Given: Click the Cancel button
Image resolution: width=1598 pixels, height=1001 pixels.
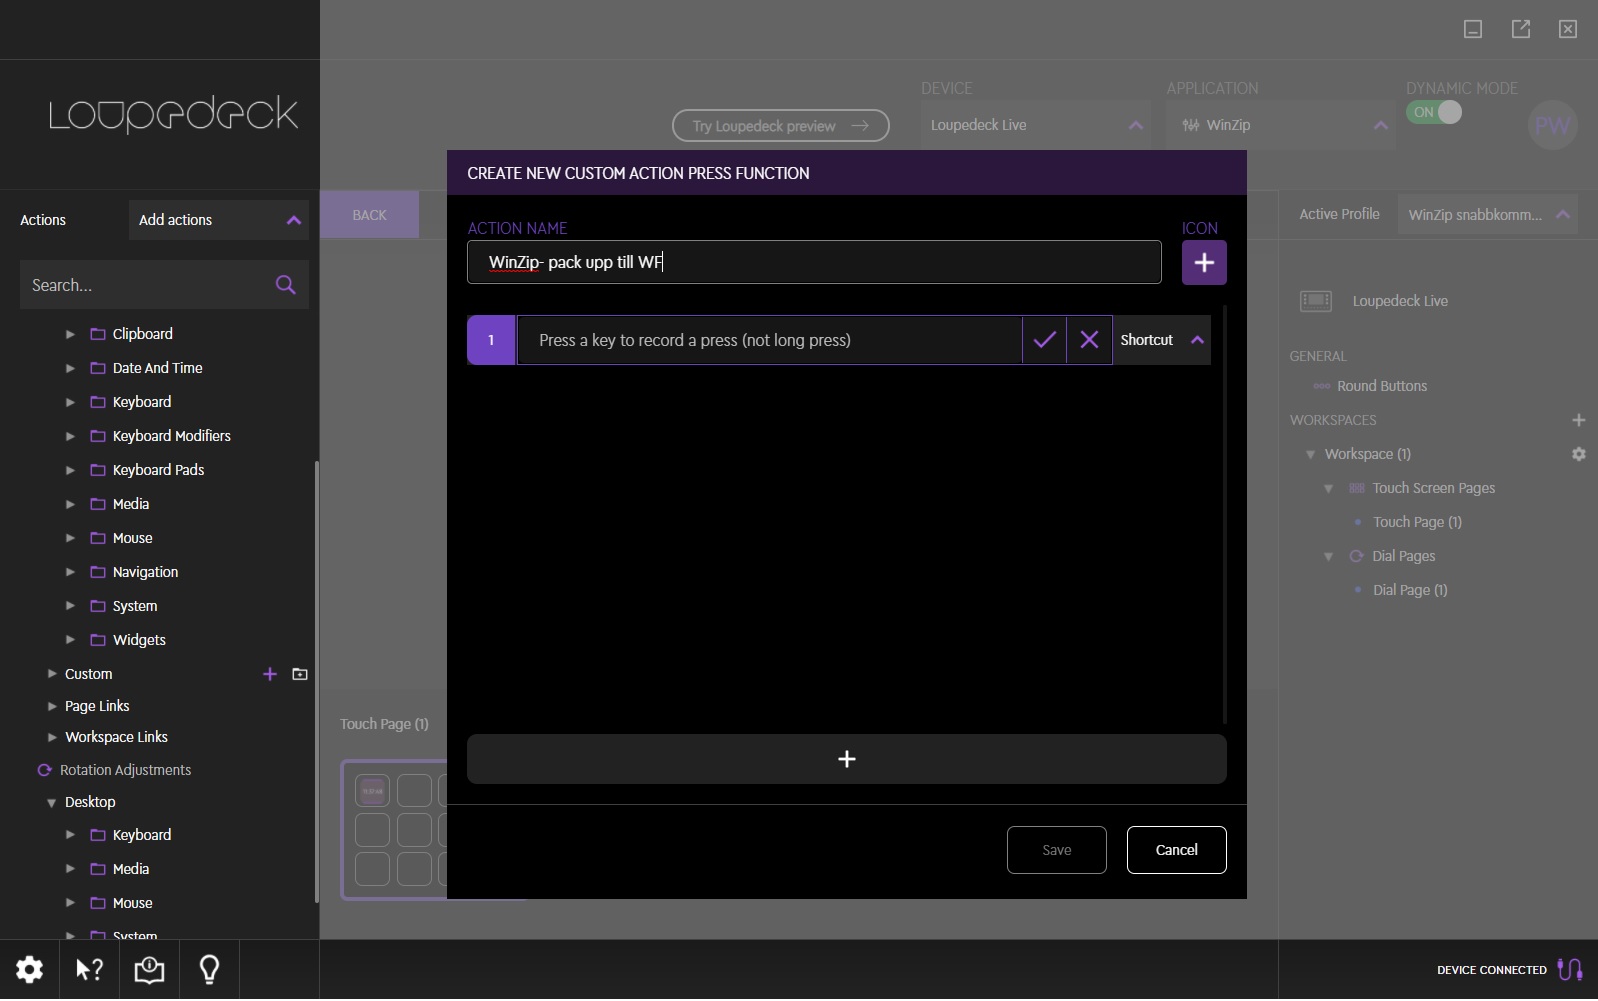Looking at the screenshot, I should coord(1176,850).
